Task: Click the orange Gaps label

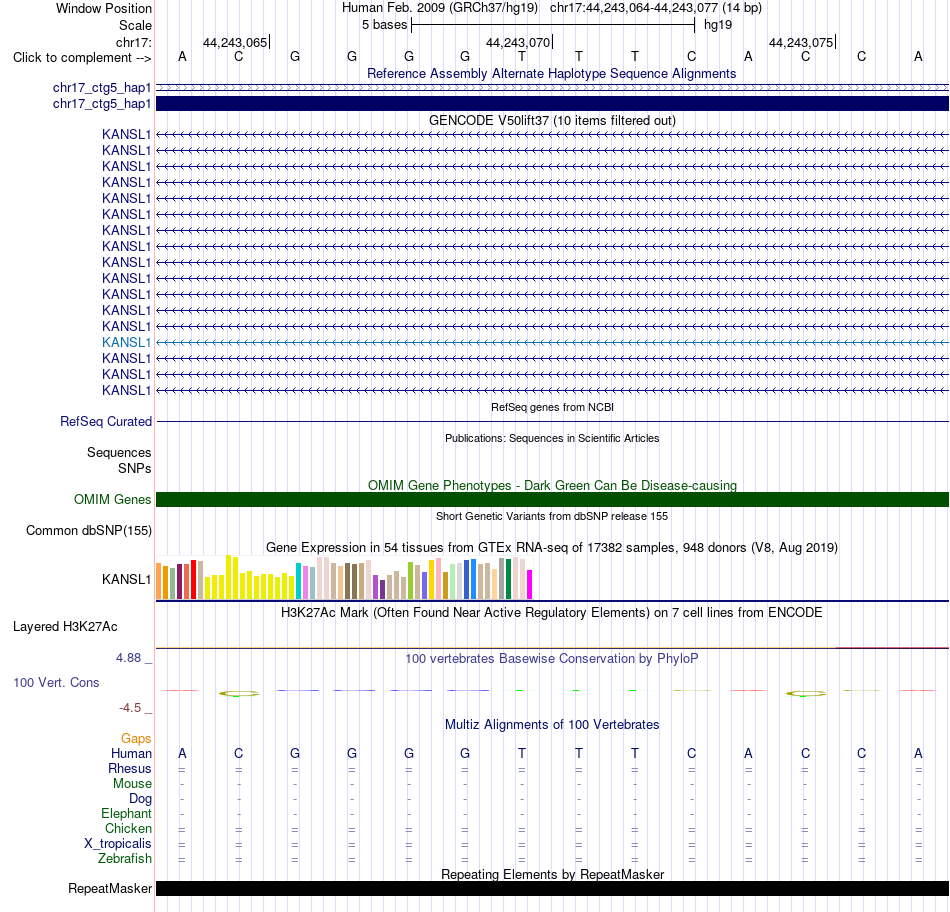Action: pyautogui.click(x=136, y=738)
